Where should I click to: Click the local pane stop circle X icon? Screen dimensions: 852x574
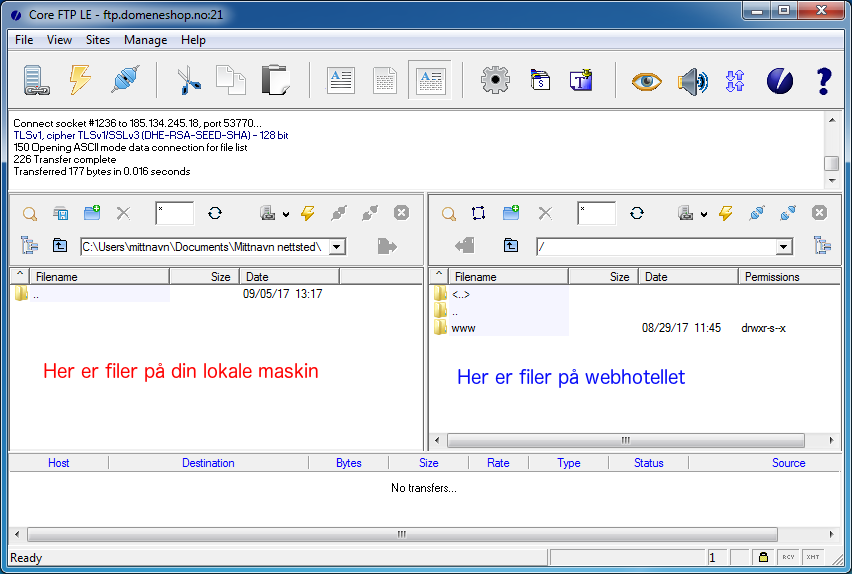pos(402,213)
